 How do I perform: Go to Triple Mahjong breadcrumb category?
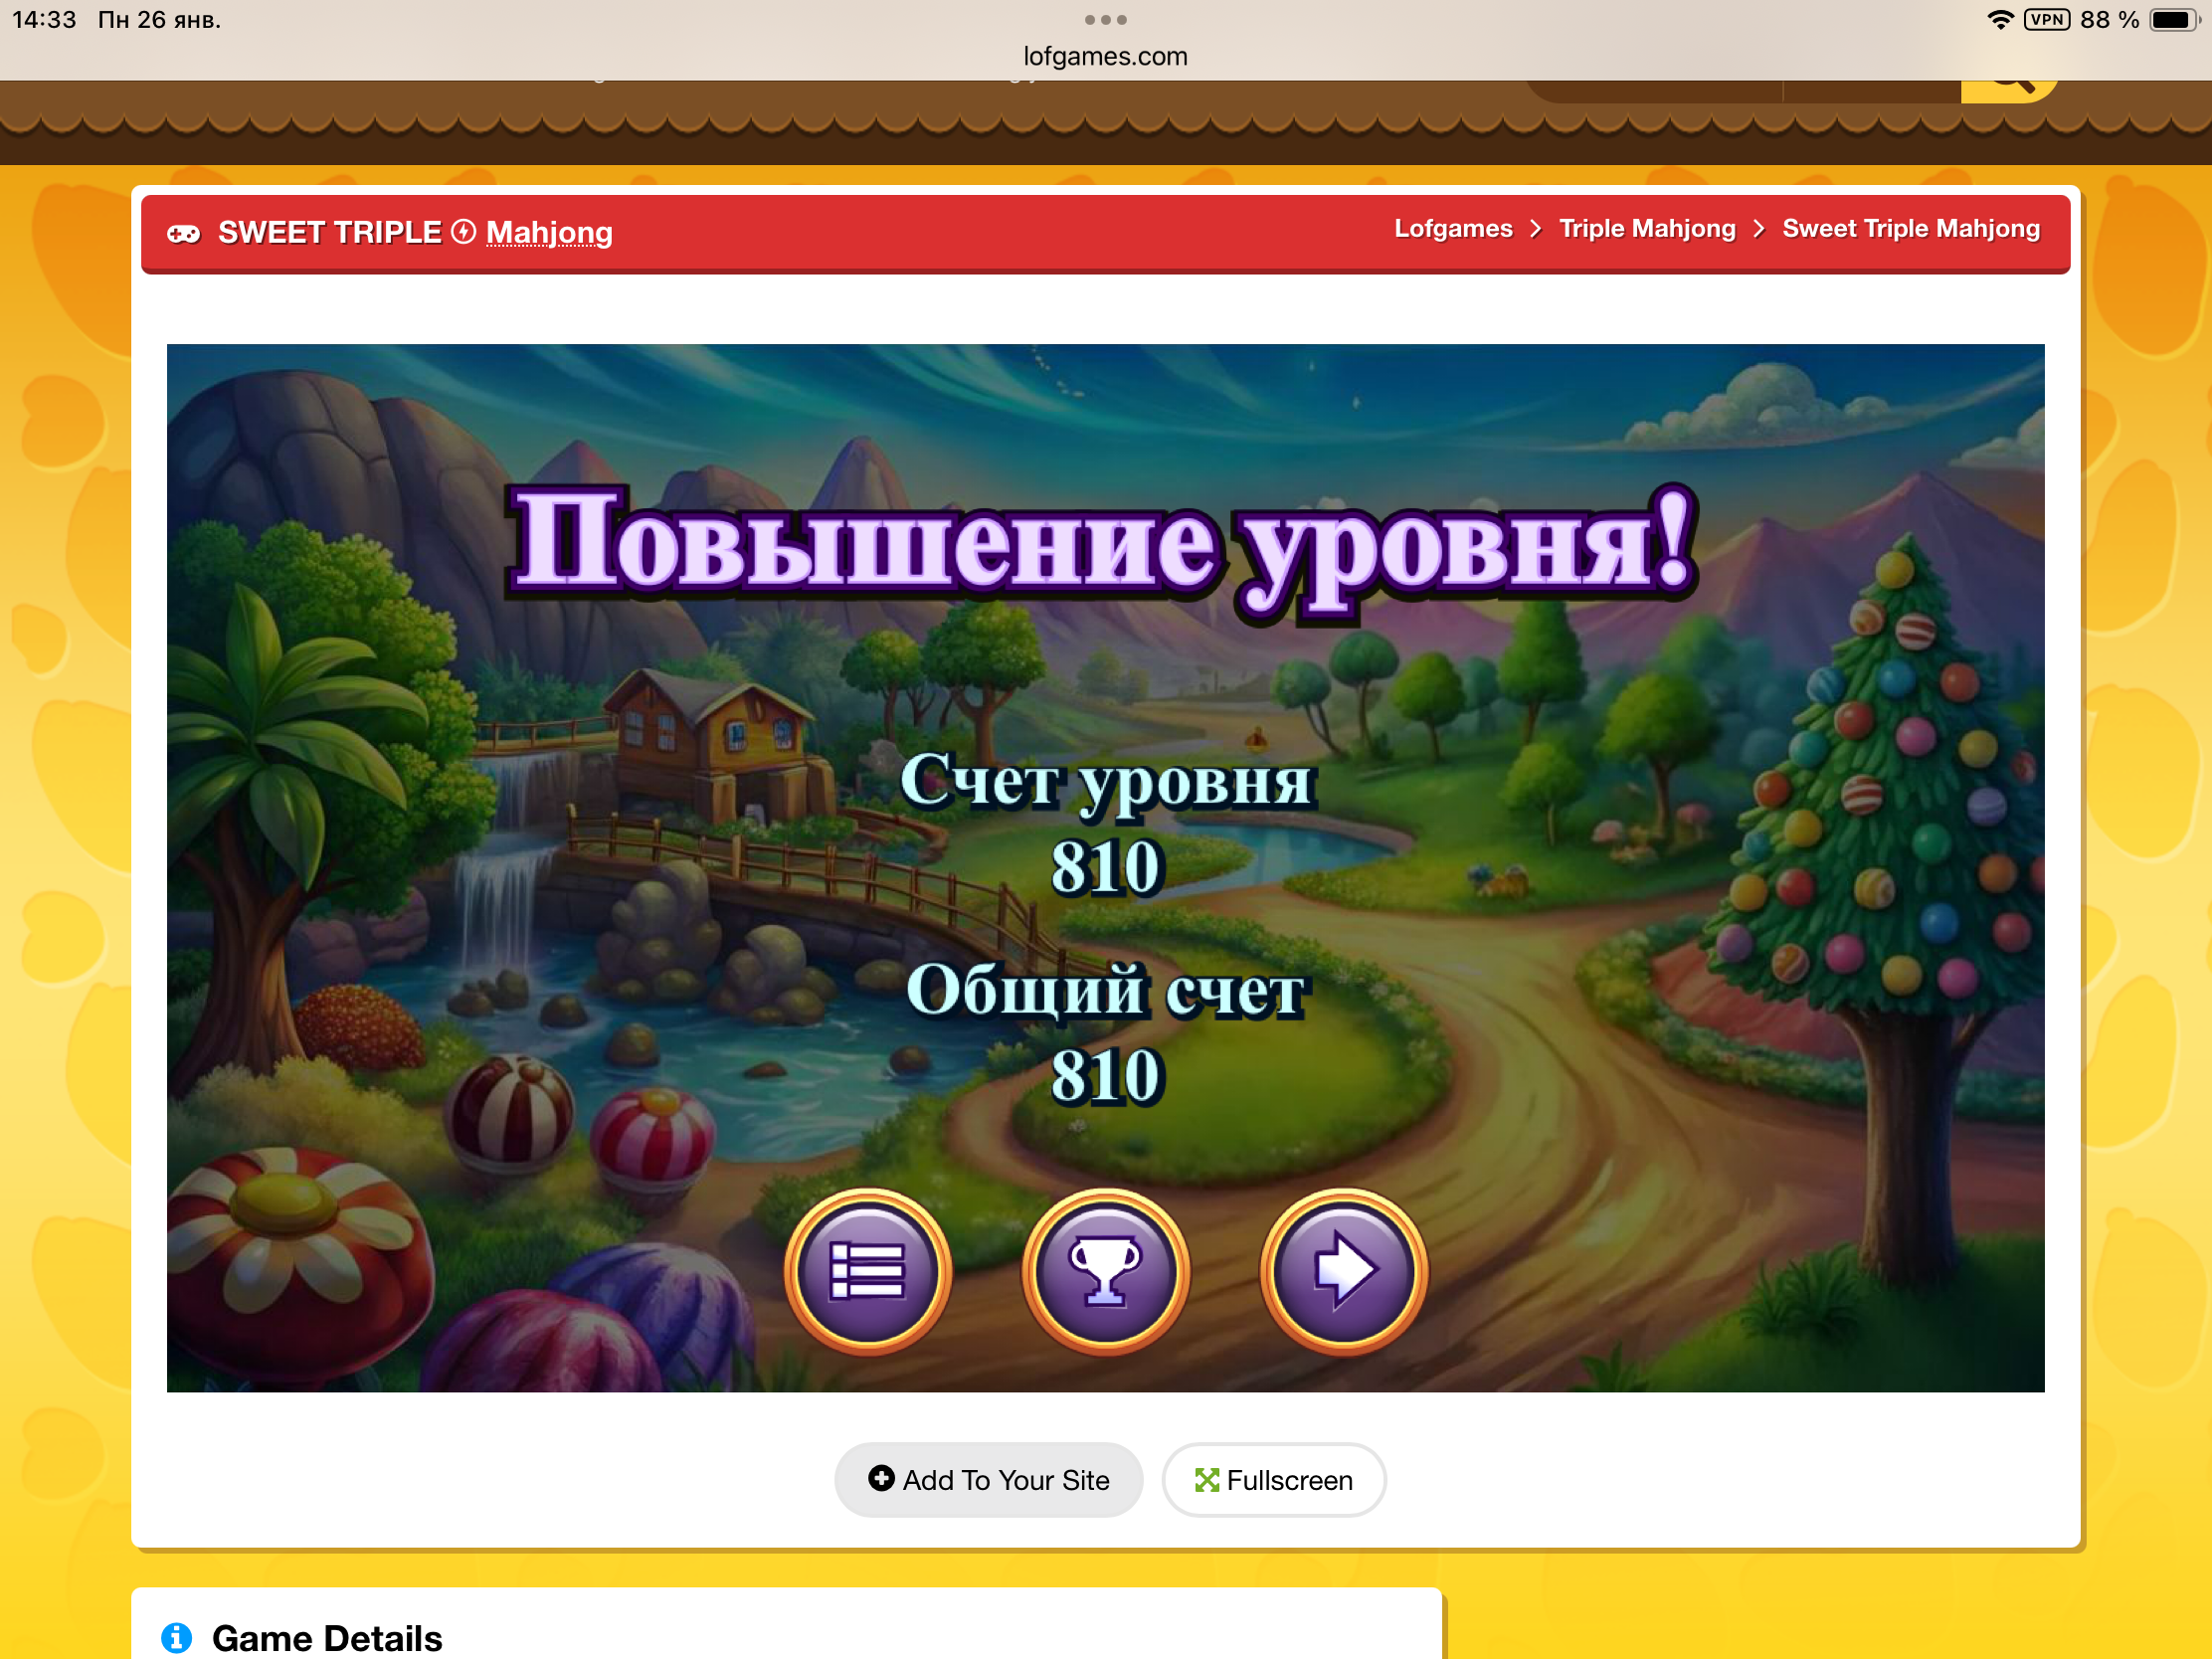[1647, 229]
